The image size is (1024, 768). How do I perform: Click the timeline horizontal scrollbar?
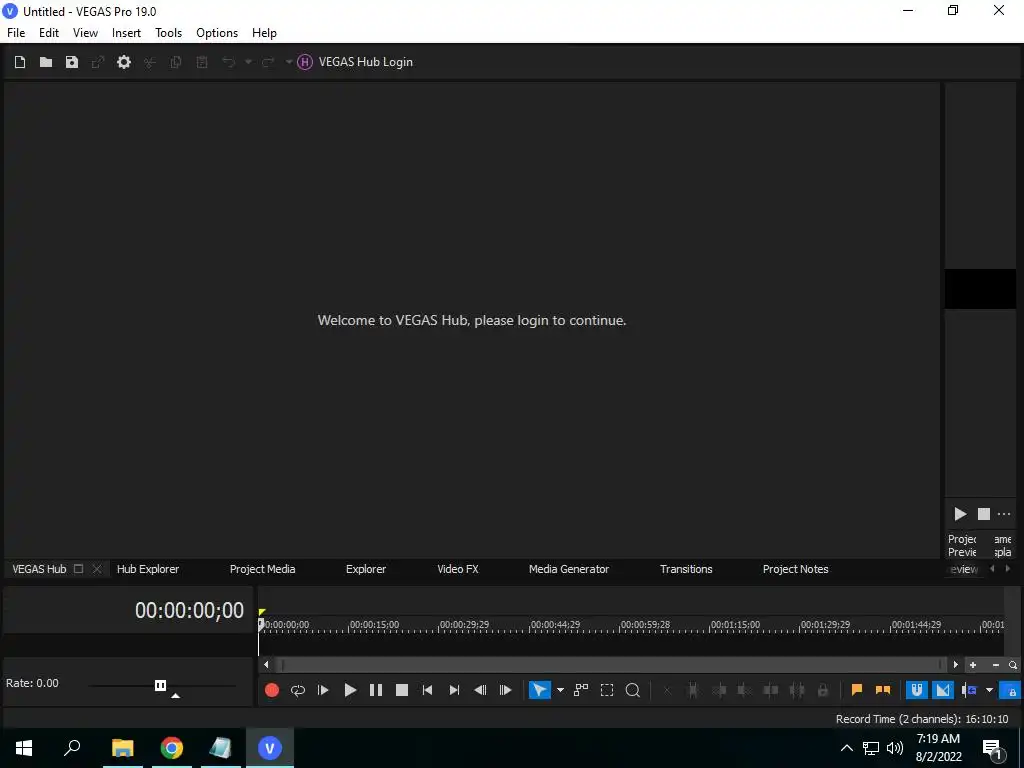click(x=611, y=665)
